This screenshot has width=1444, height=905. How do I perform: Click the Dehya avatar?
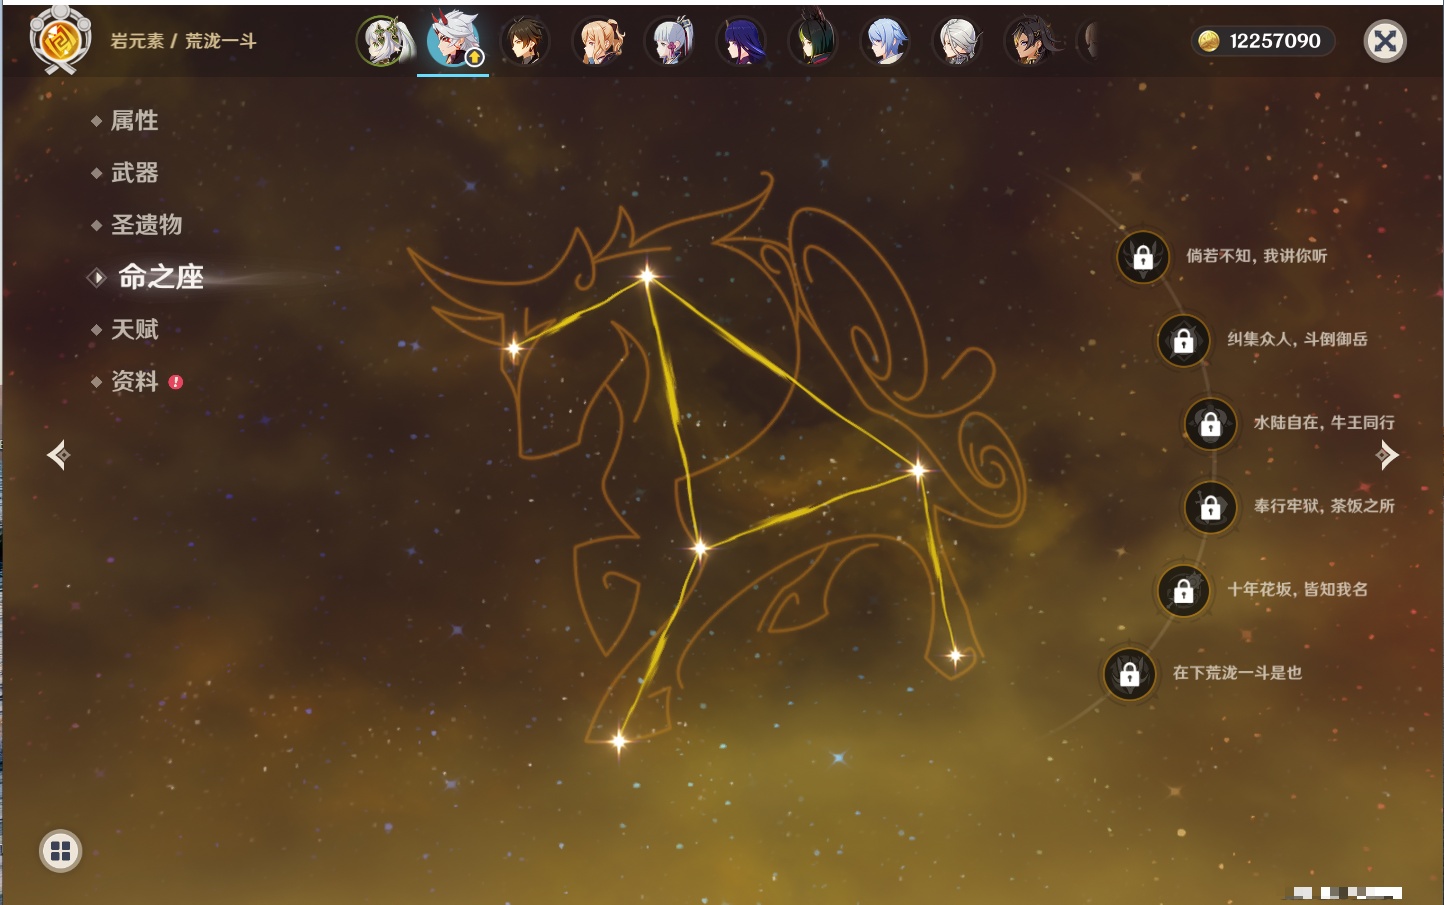click(x=1029, y=42)
